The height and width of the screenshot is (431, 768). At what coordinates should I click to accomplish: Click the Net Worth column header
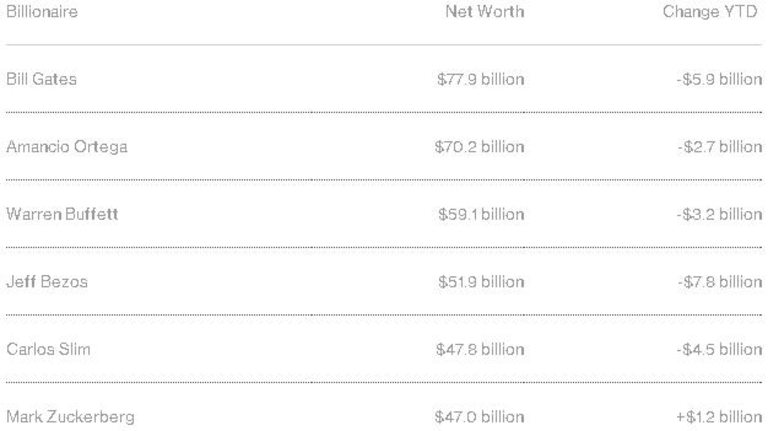click(x=484, y=12)
